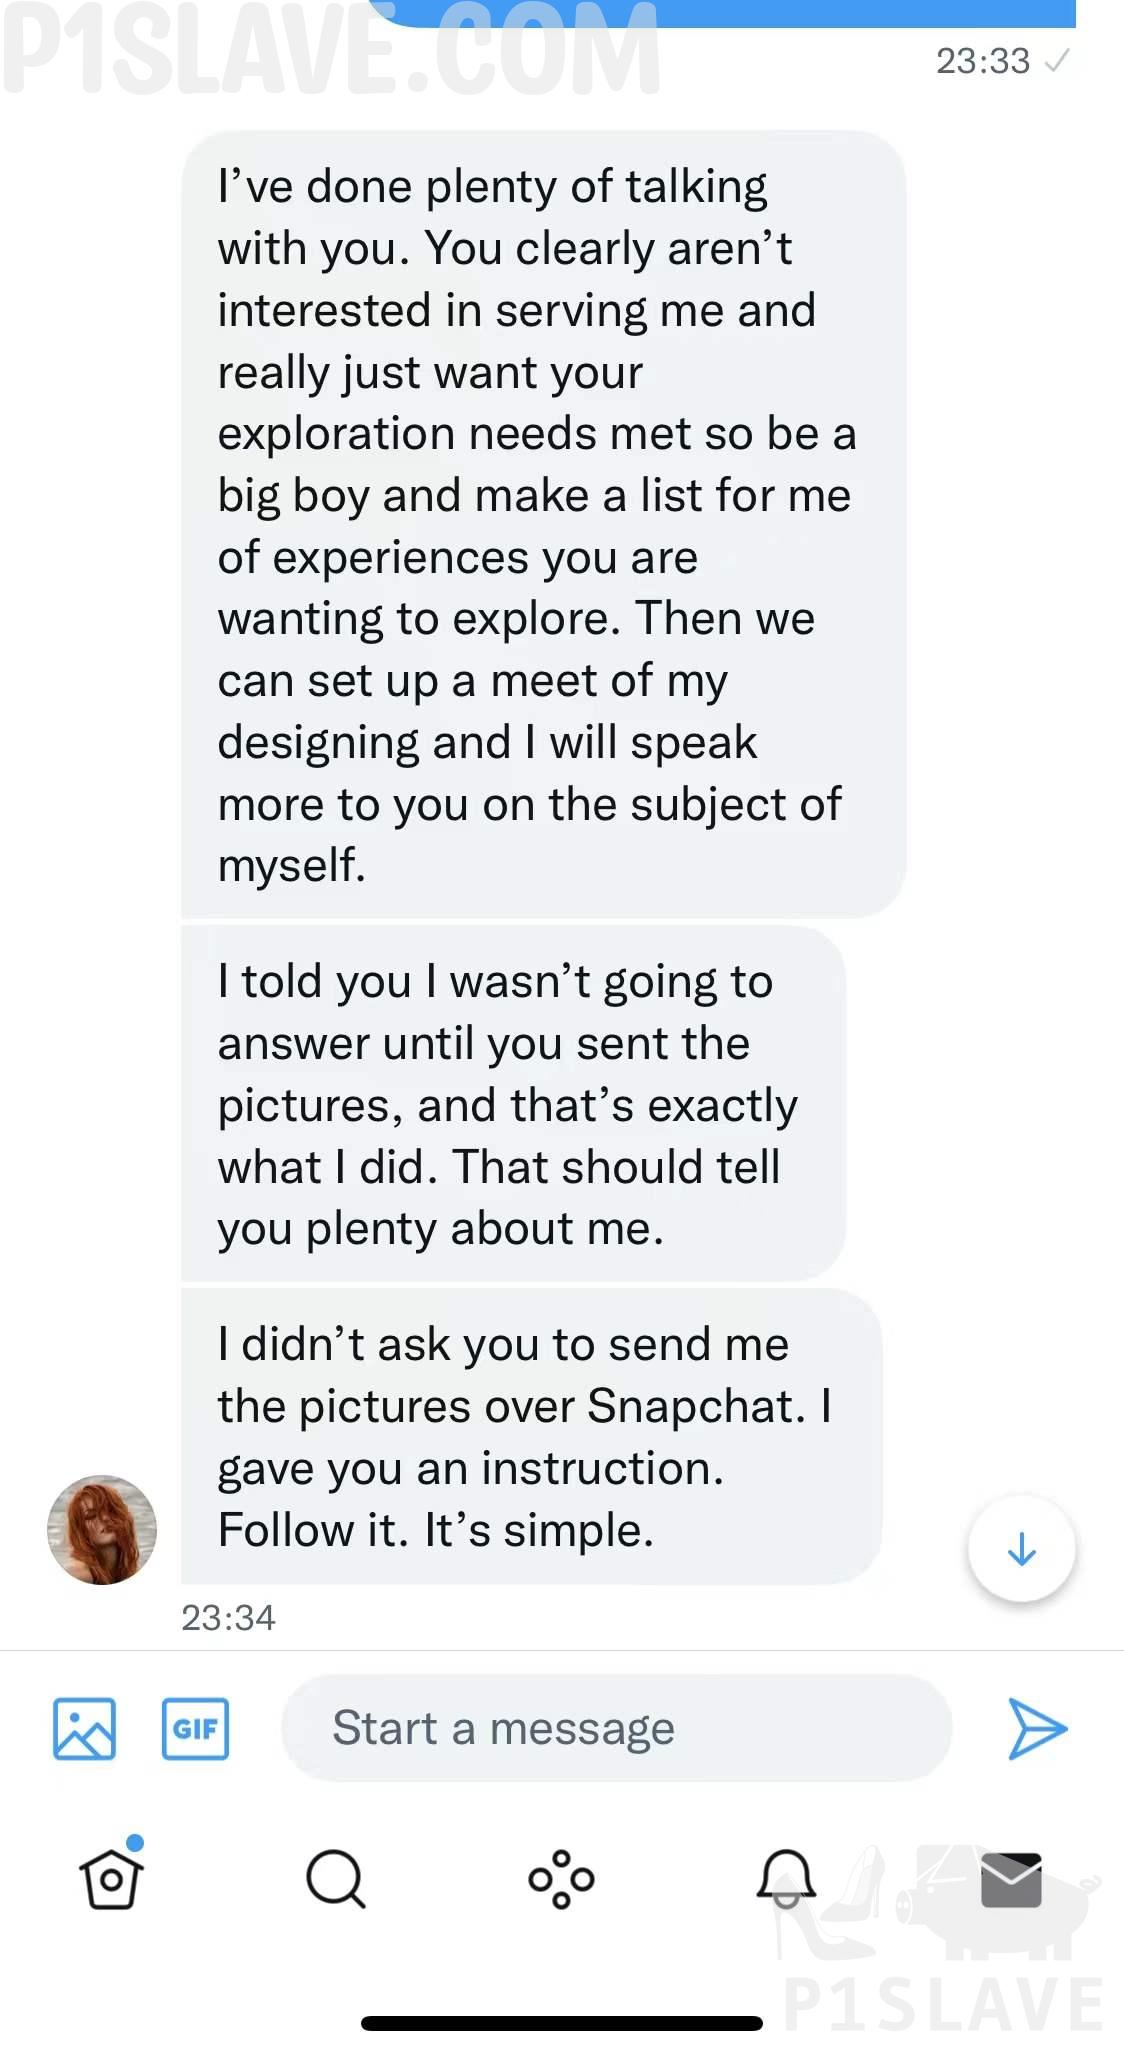Viewport: 1124px width, 2053px height.
Task: Open the Search tab magnifier
Action: click(x=335, y=1879)
